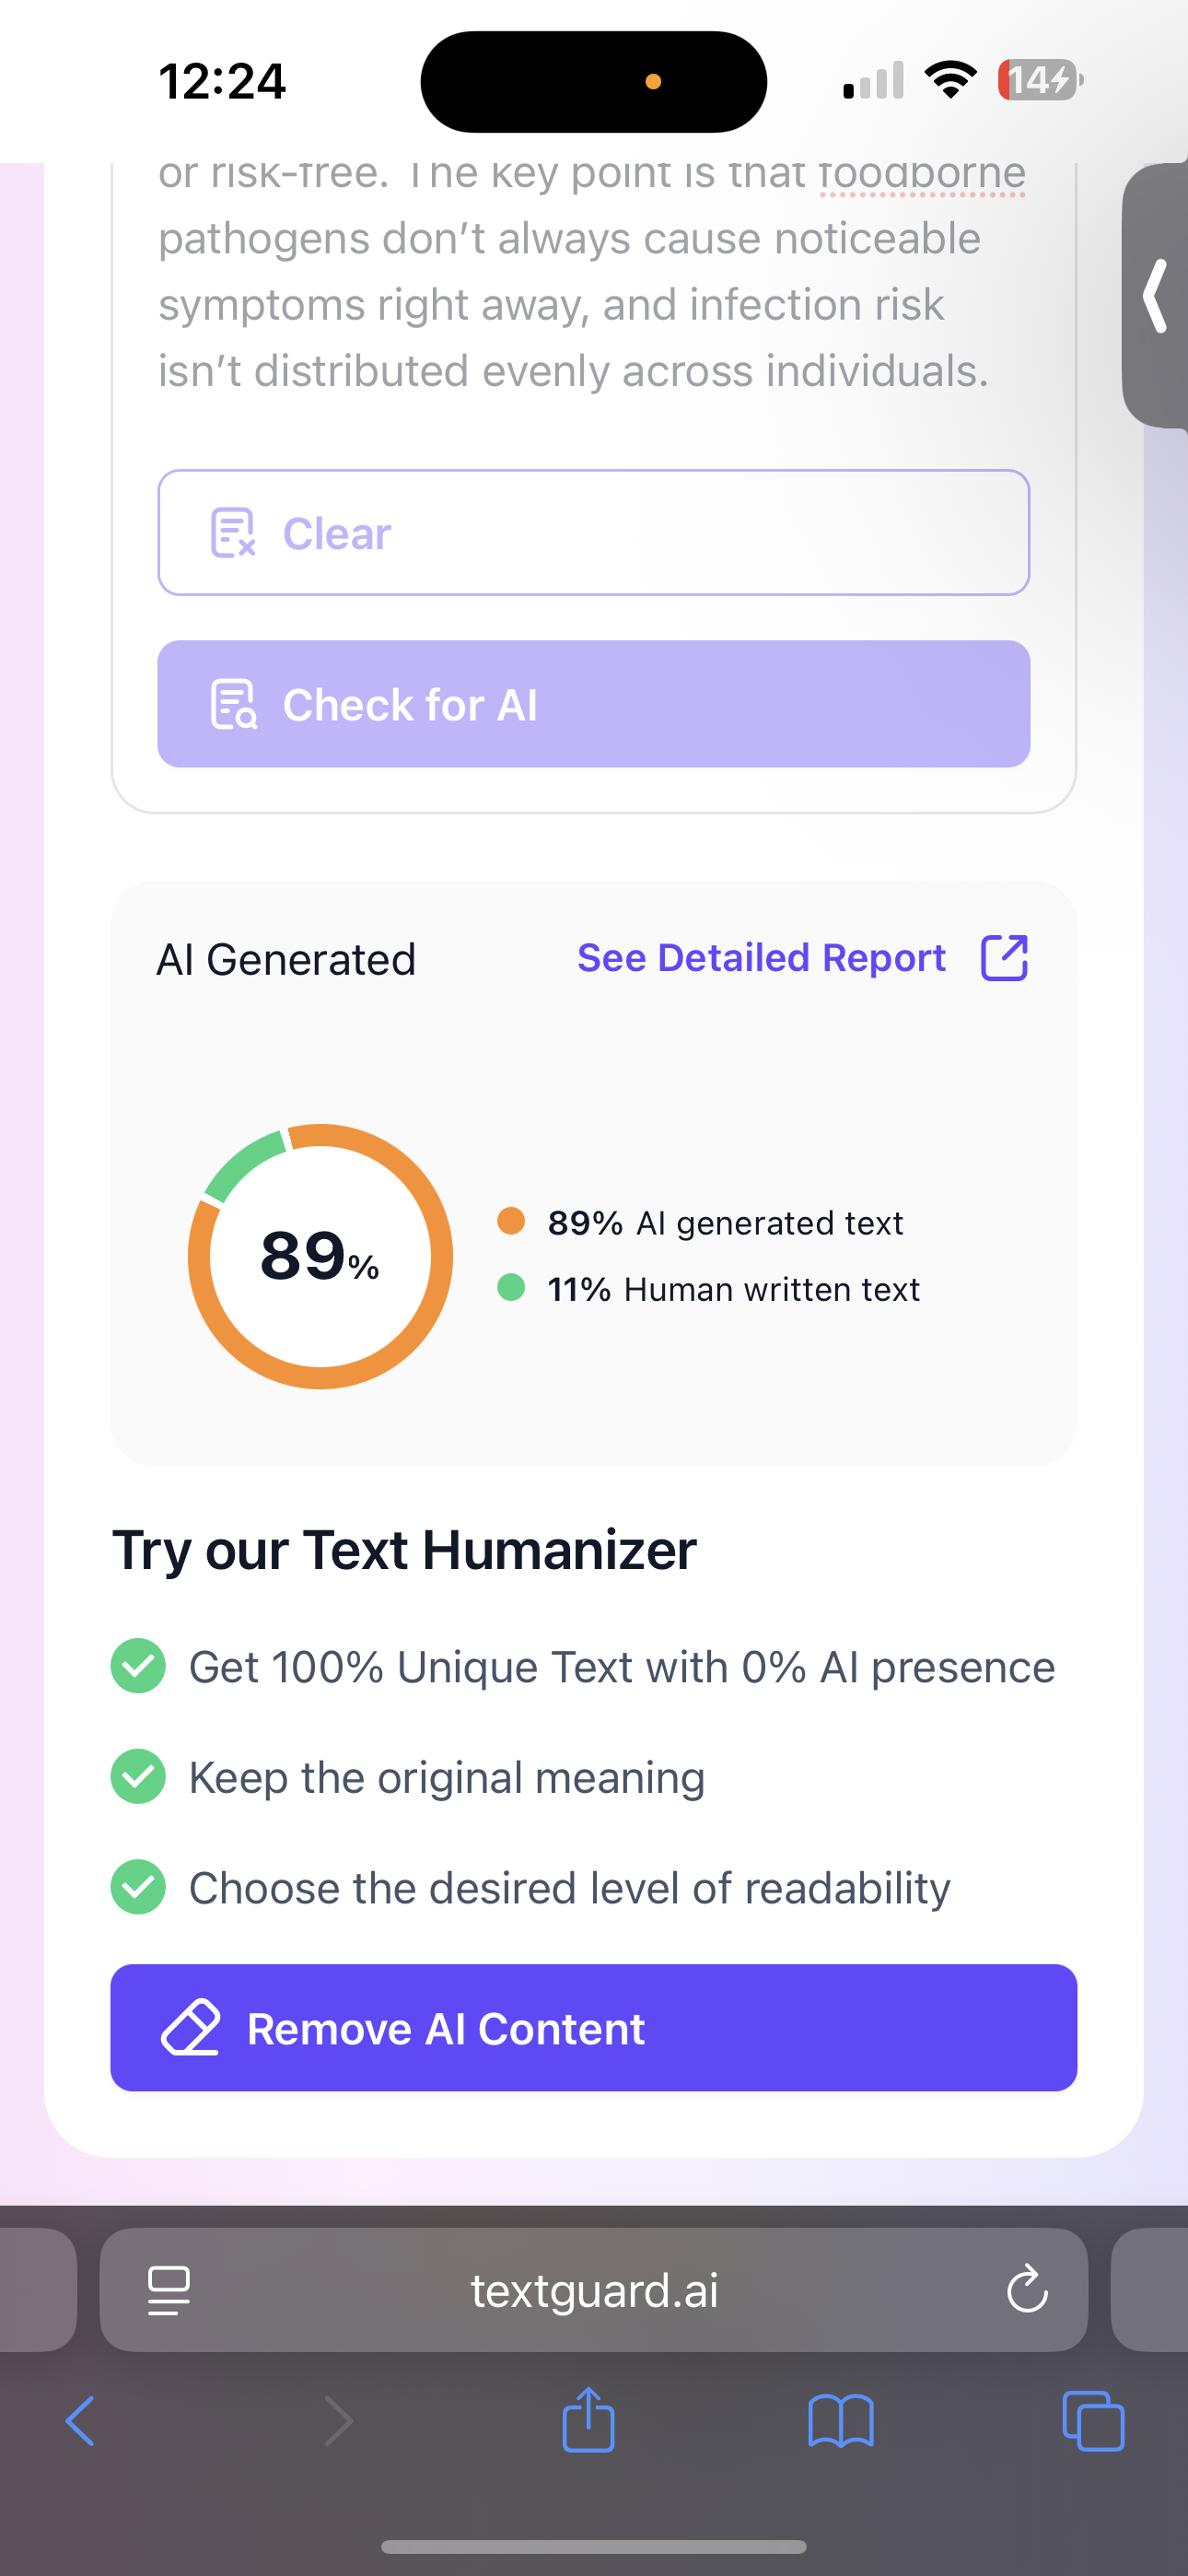Tap the checkmark beside Get 100% Unique Text
The width and height of the screenshot is (1188, 2576).
pos(138,1666)
